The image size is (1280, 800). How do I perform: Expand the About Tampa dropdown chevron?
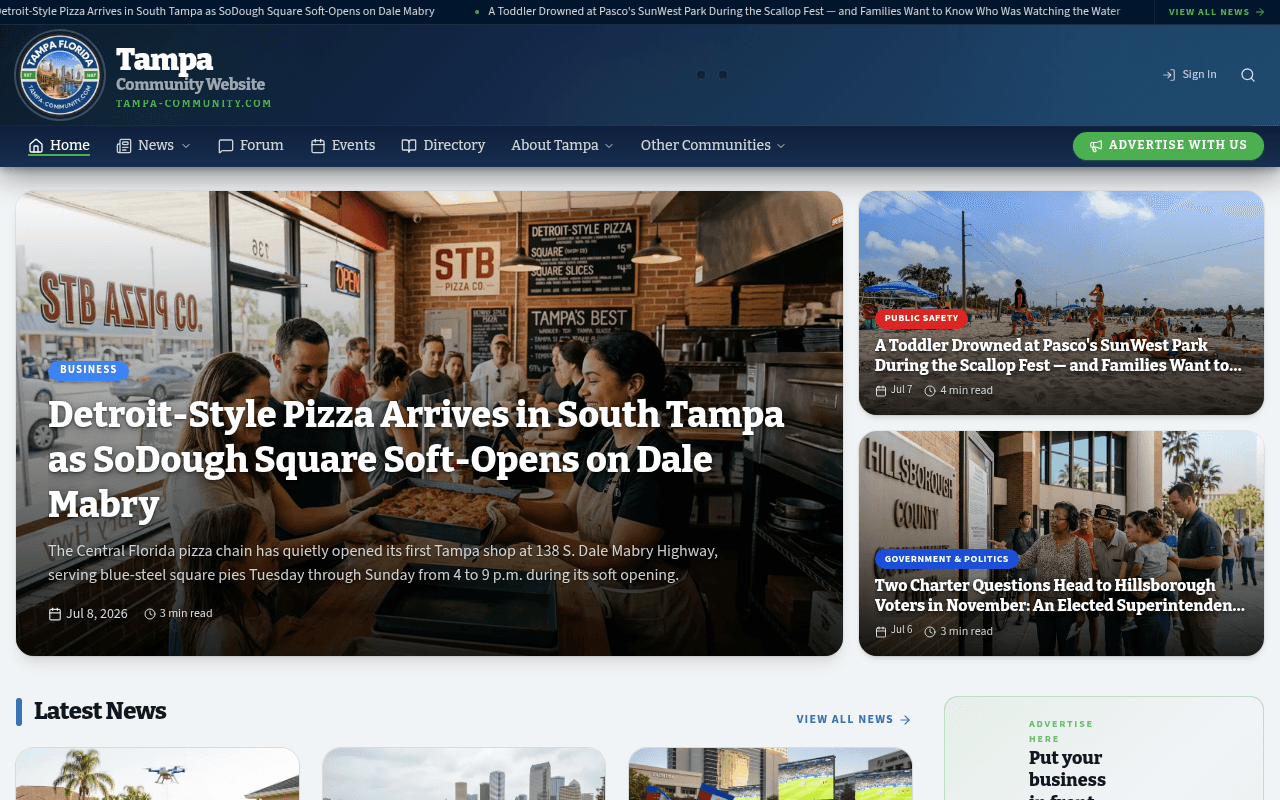tap(609, 146)
